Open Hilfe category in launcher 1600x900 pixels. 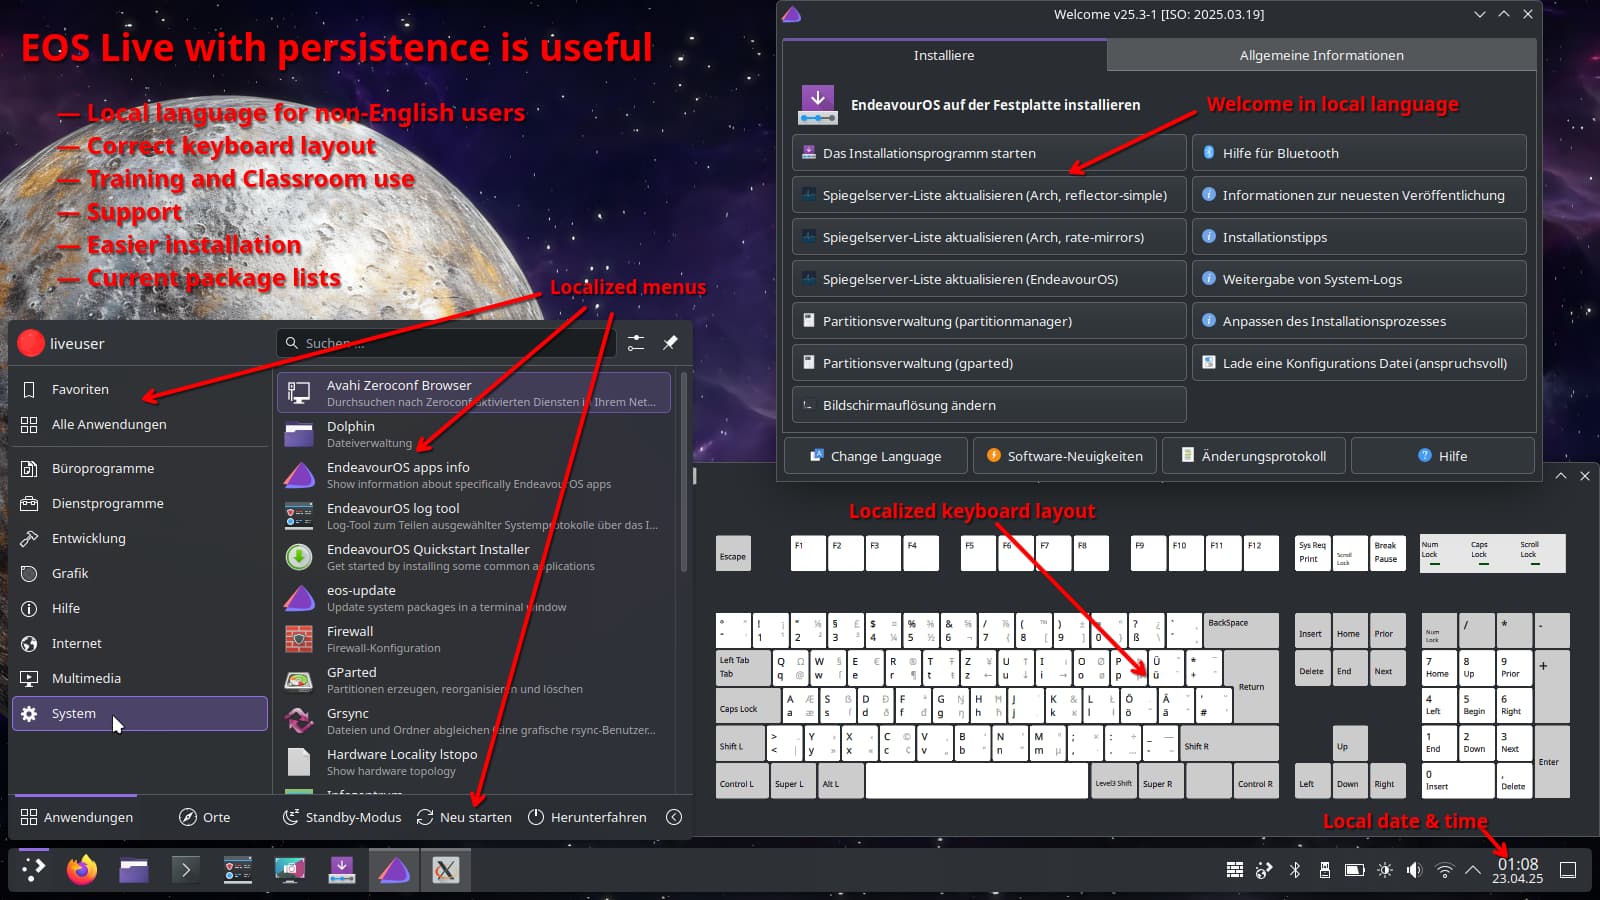[x=139, y=608]
